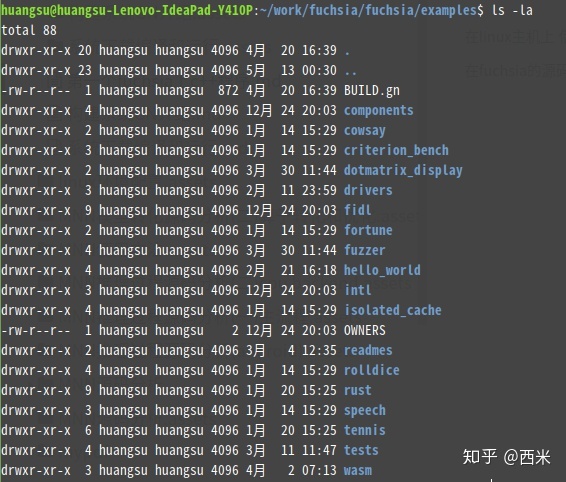Click the 11:47 timestamp of tests

click(x=319, y=450)
